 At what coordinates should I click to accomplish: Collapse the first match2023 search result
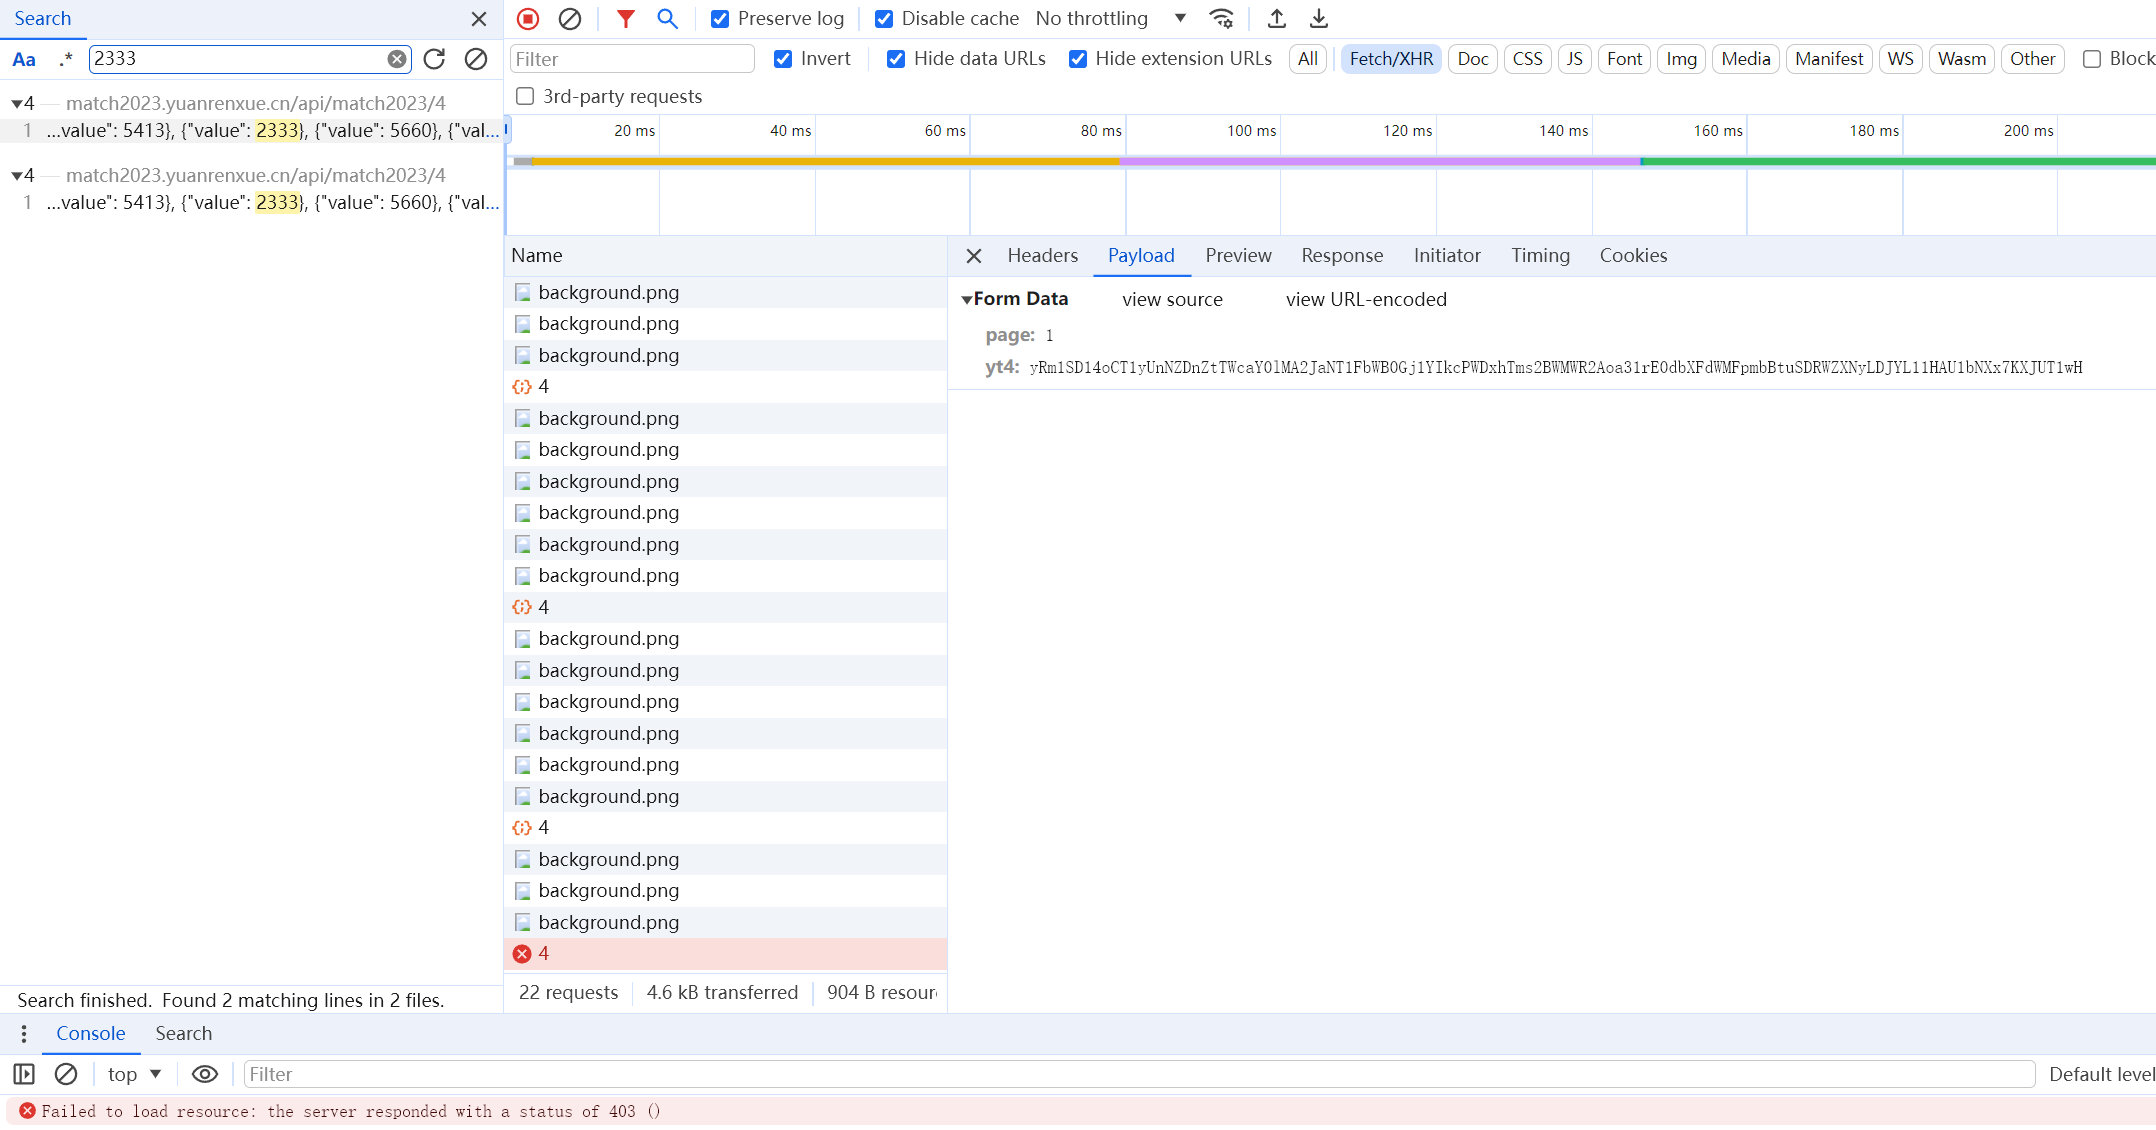pyautogui.click(x=17, y=104)
